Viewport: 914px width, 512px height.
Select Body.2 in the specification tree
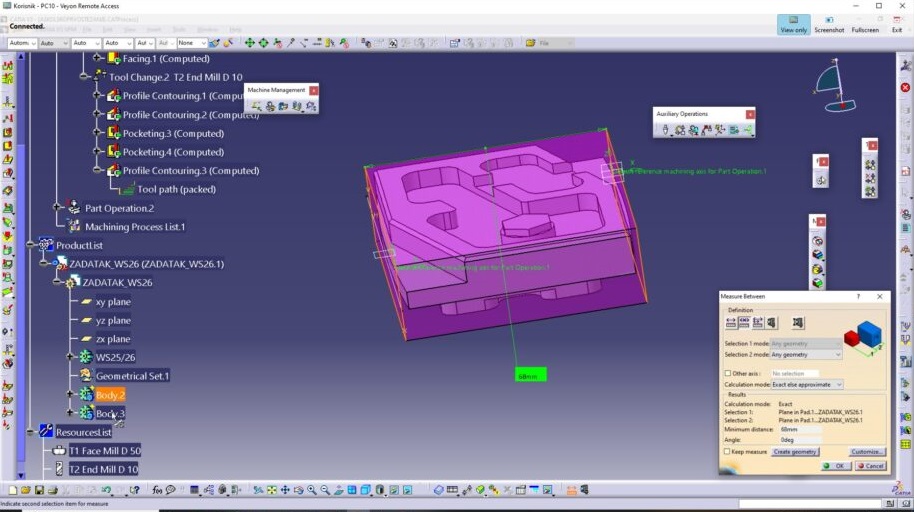point(110,395)
